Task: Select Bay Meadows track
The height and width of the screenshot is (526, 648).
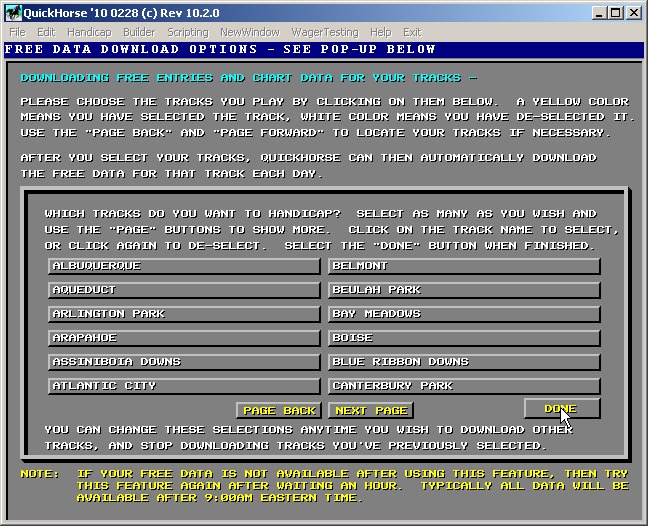Action: [x=464, y=314]
